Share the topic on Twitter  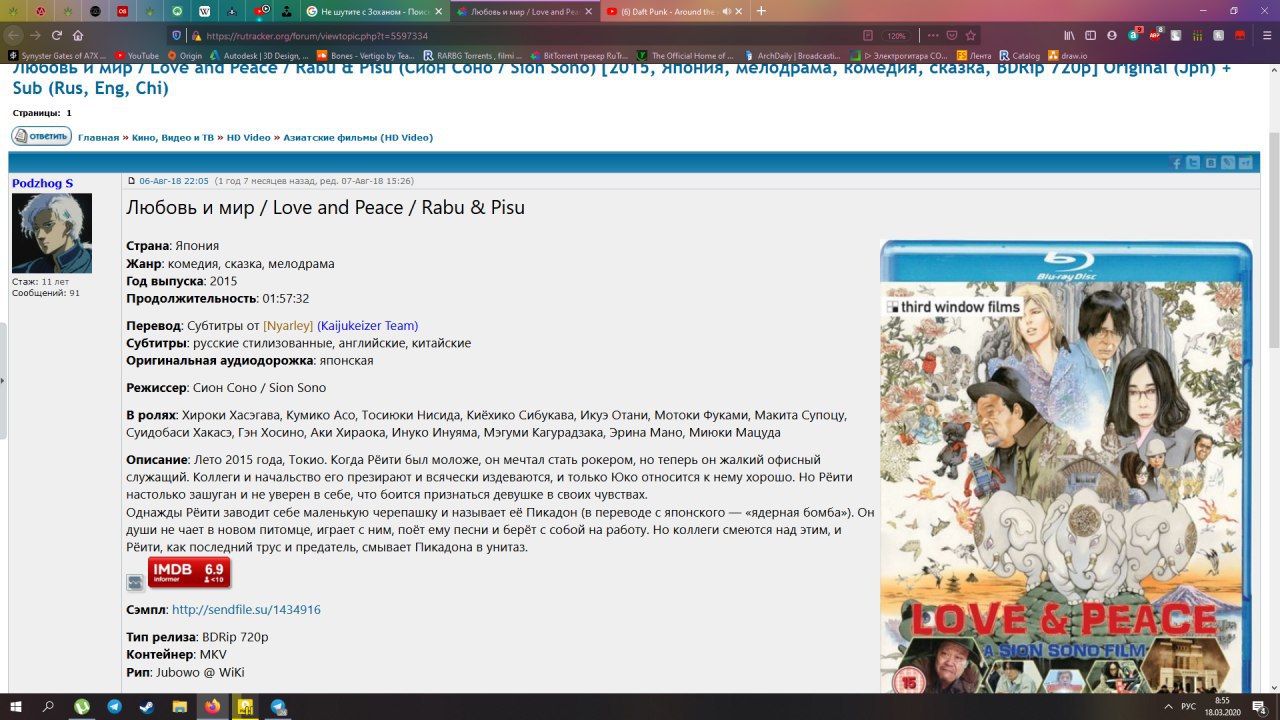pyautogui.click(x=1194, y=163)
